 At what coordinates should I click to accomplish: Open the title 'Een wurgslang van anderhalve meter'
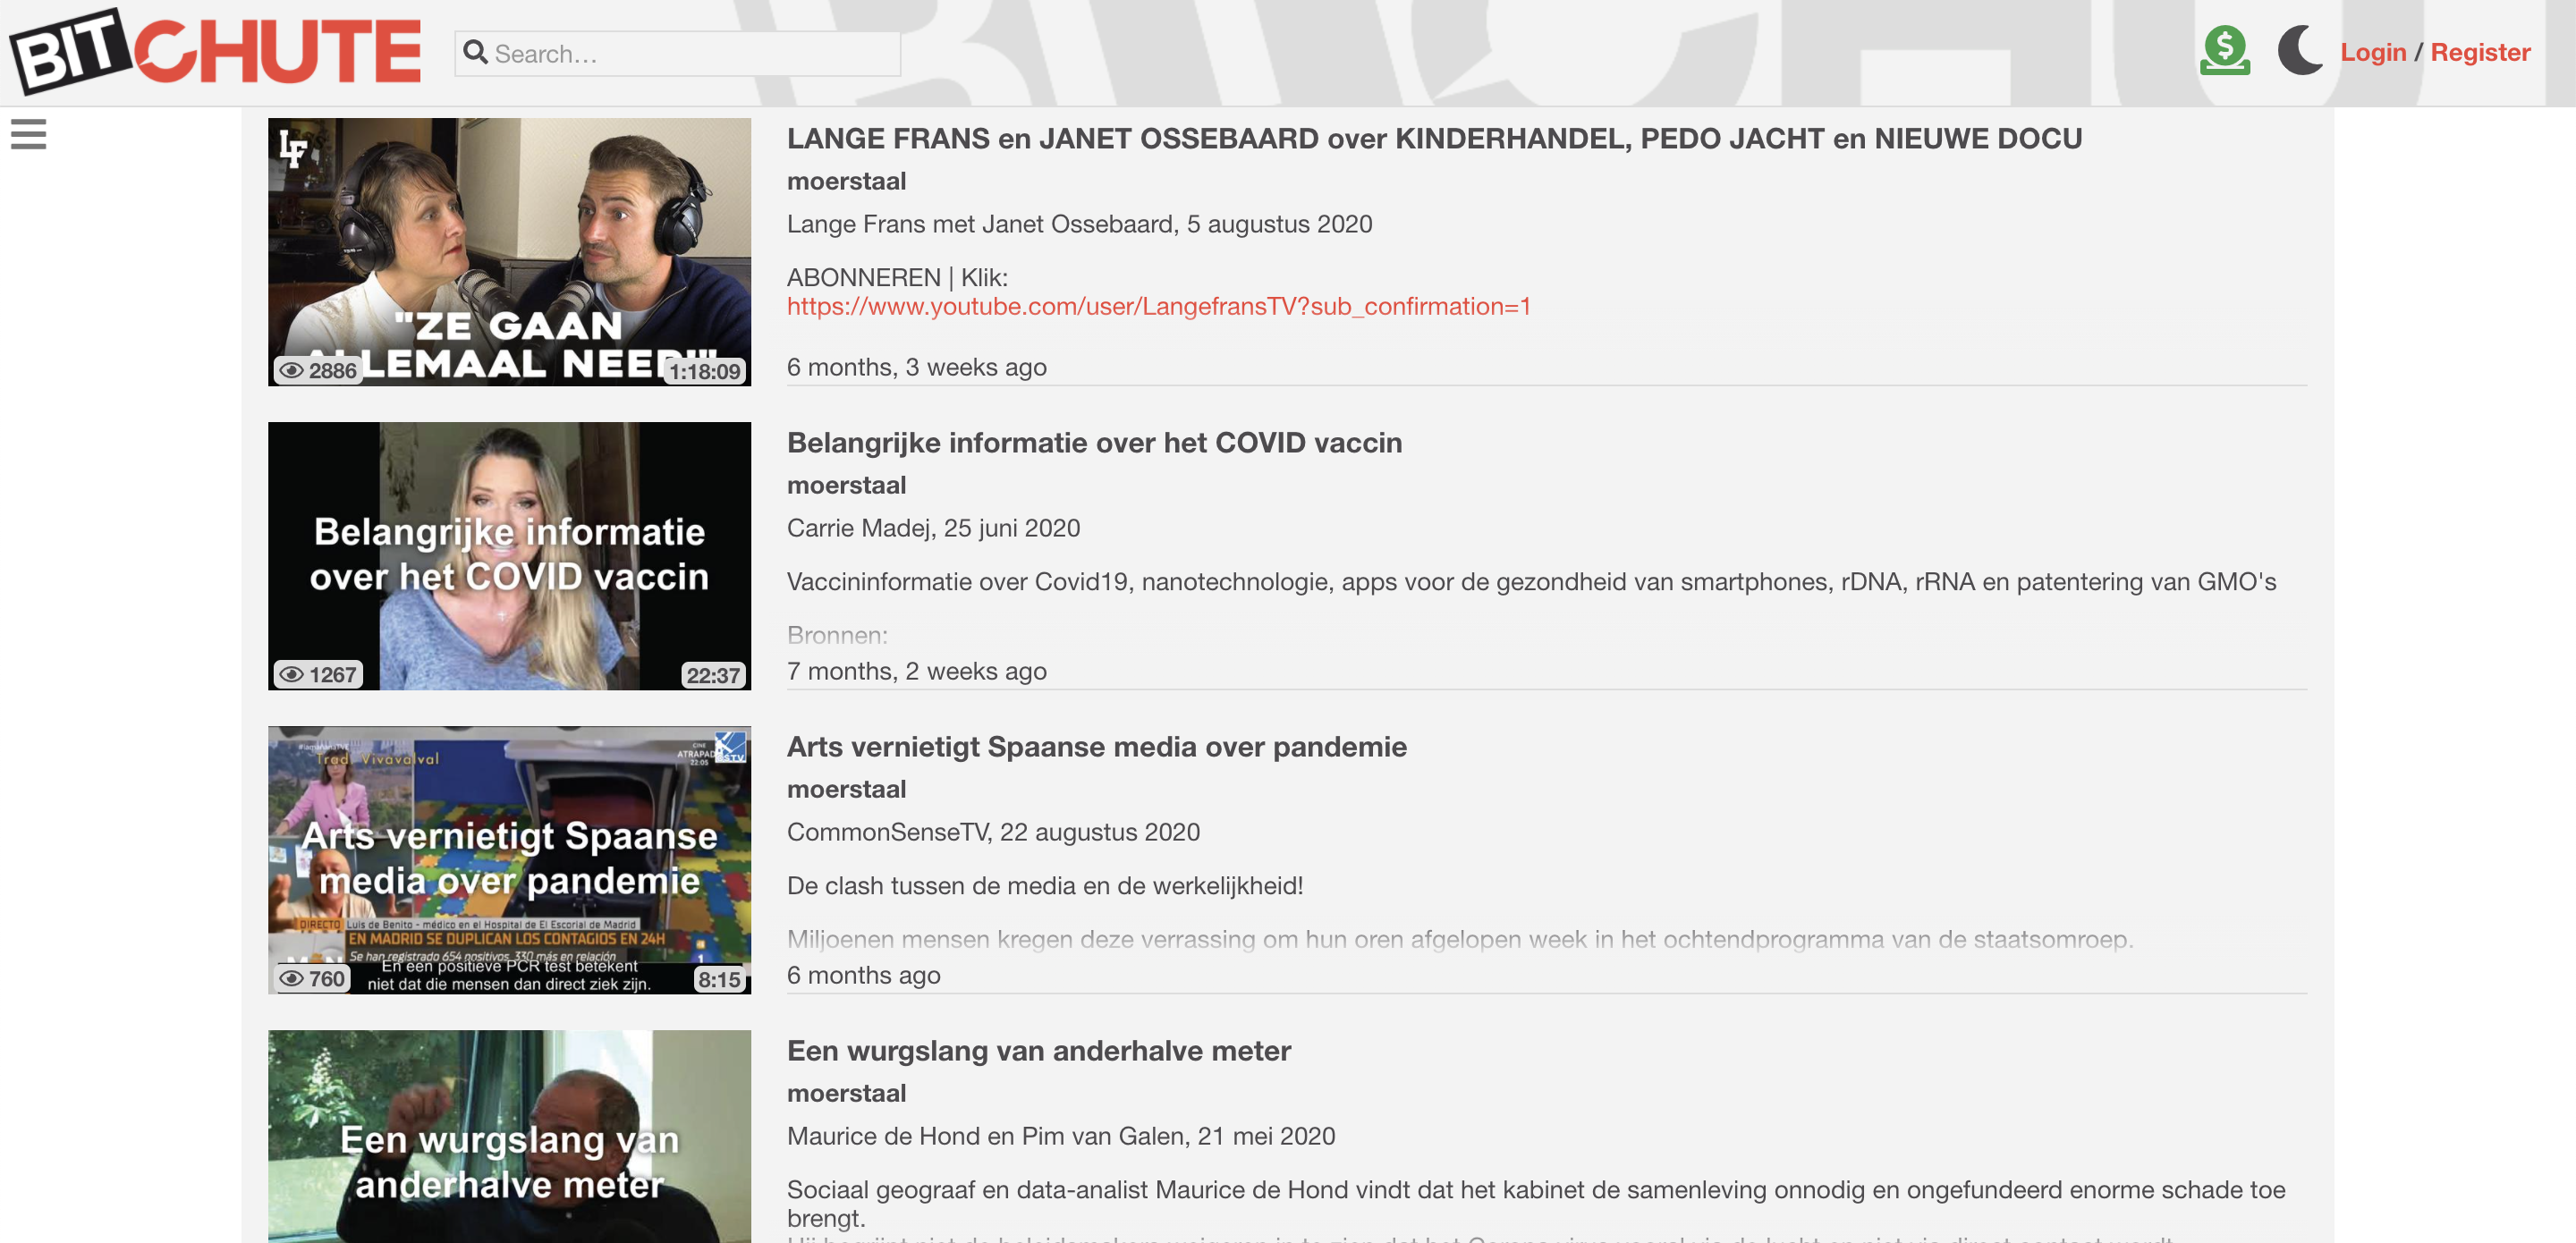point(1039,1051)
